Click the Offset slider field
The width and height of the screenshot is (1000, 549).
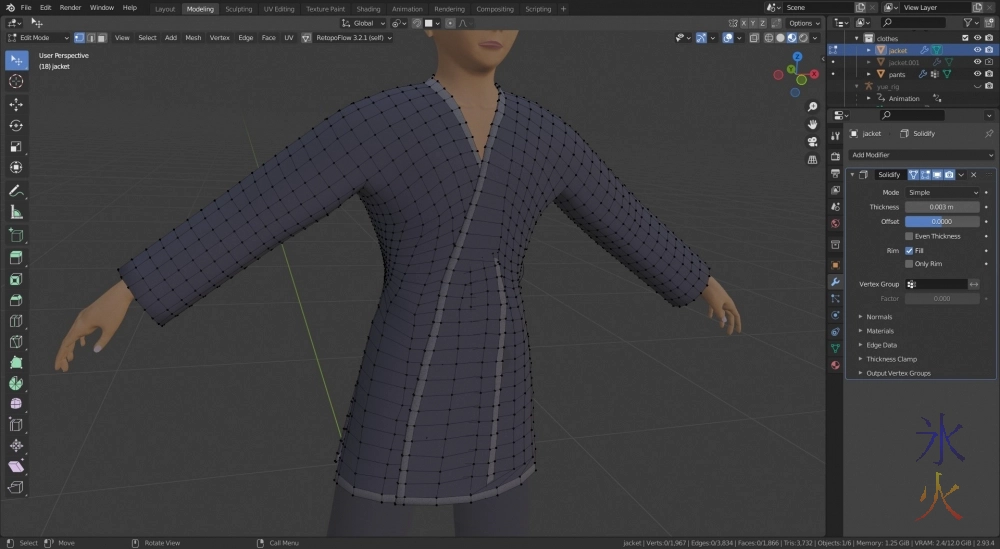coord(941,221)
